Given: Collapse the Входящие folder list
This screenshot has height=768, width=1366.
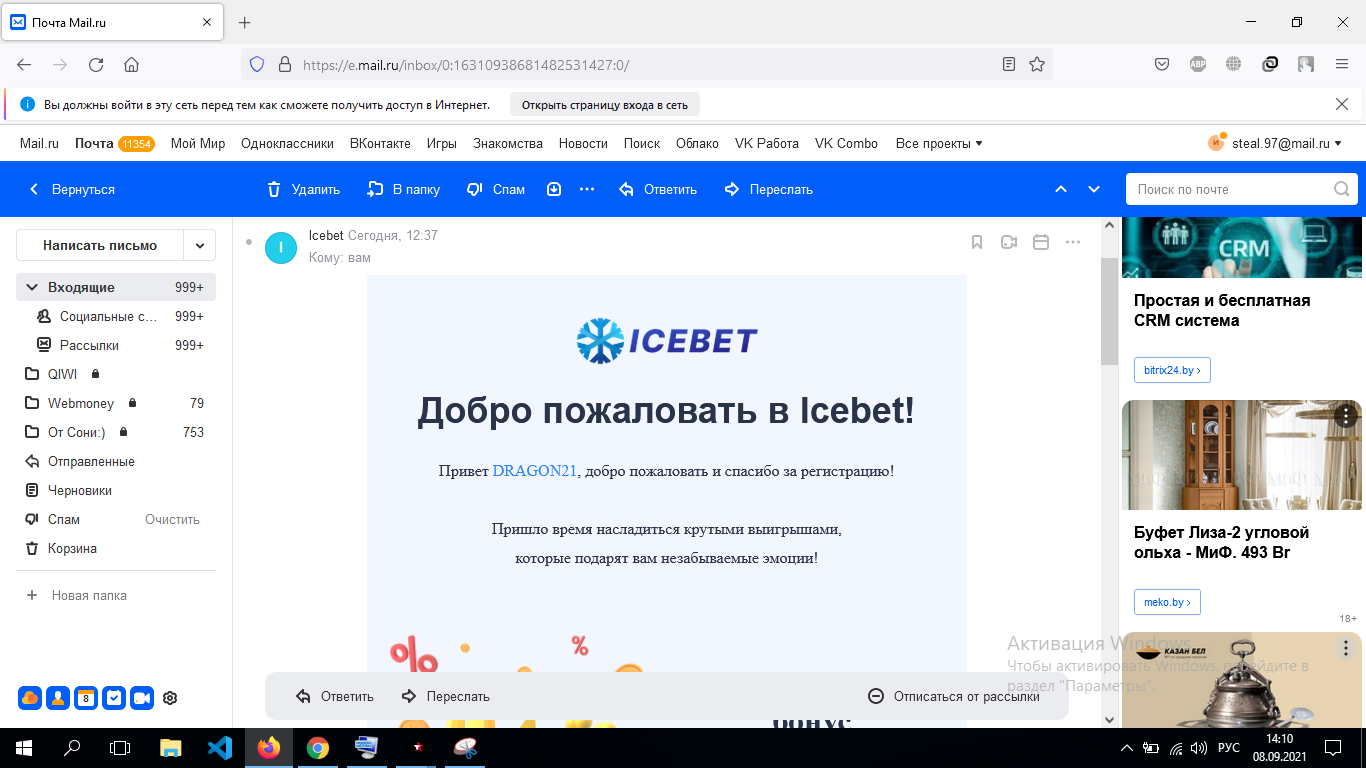Looking at the screenshot, I should pyautogui.click(x=33, y=287).
